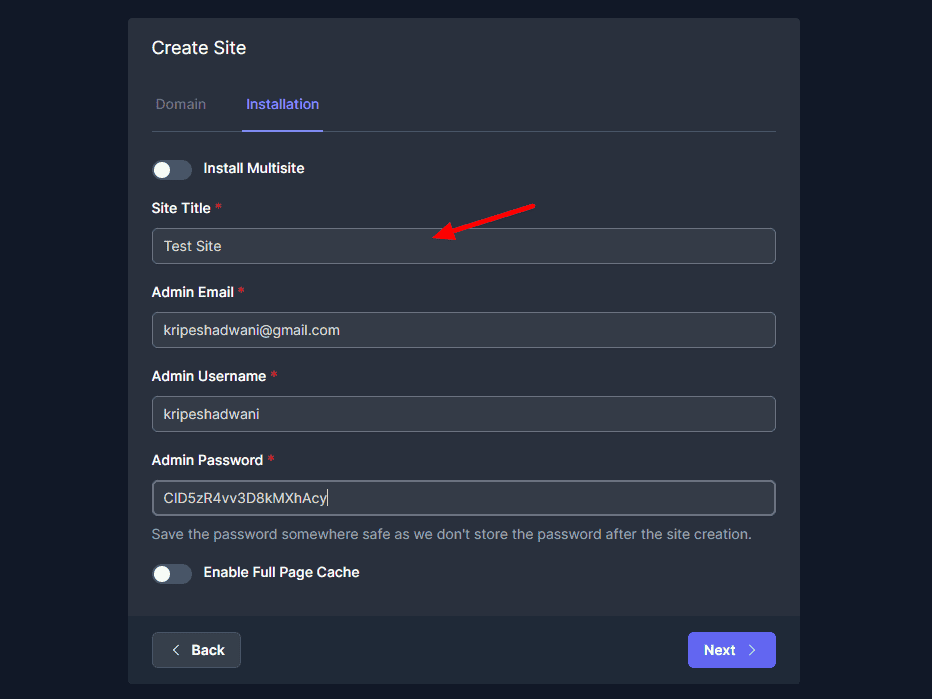Image resolution: width=932 pixels, height=699 pixels.
Task: Click the Enable Full Page Cache label
Action: pos(281,572)
